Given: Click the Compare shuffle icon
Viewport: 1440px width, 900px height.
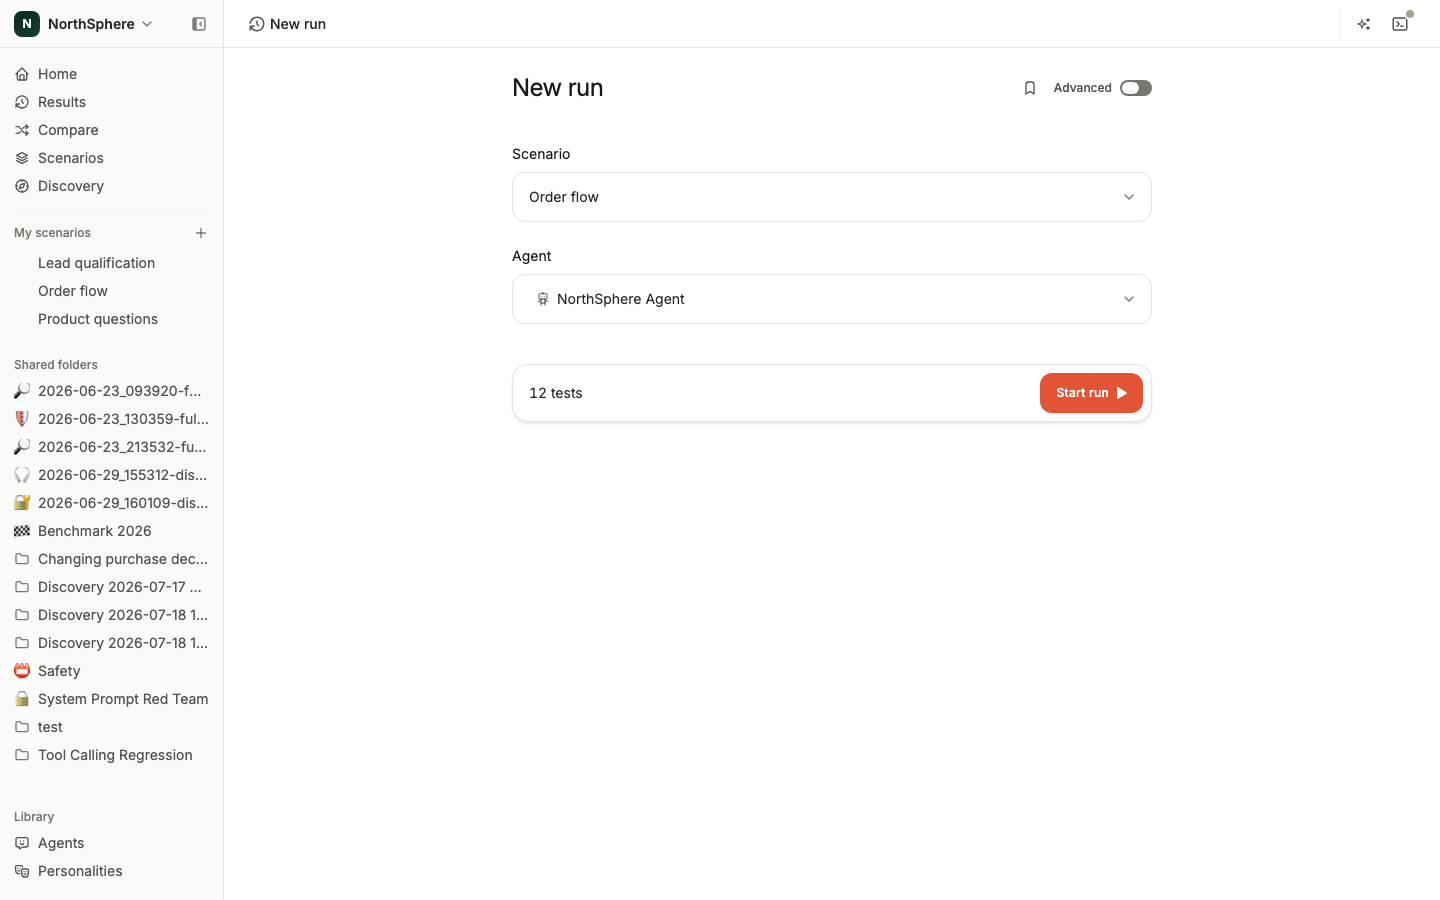Looking at the screenshot, I should (22, 130).
